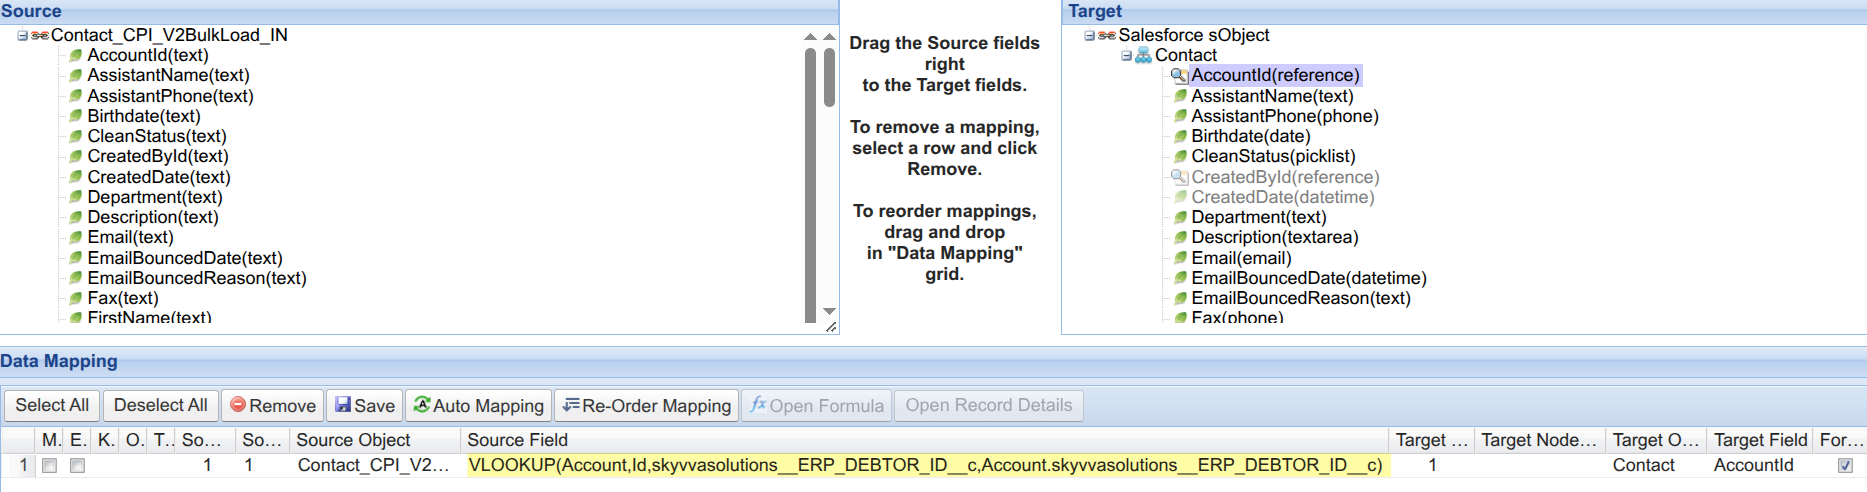This screenshot has height=492, width=1867.
Task: Select target field CreatedDate(datetime)
Action: [x=1283, y=197]
